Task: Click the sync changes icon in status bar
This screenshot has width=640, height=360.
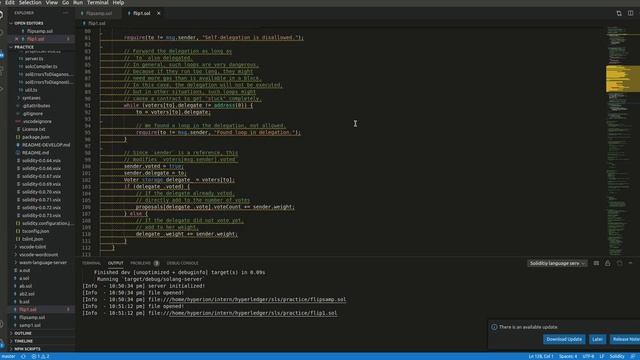Action: pos(23,356)
